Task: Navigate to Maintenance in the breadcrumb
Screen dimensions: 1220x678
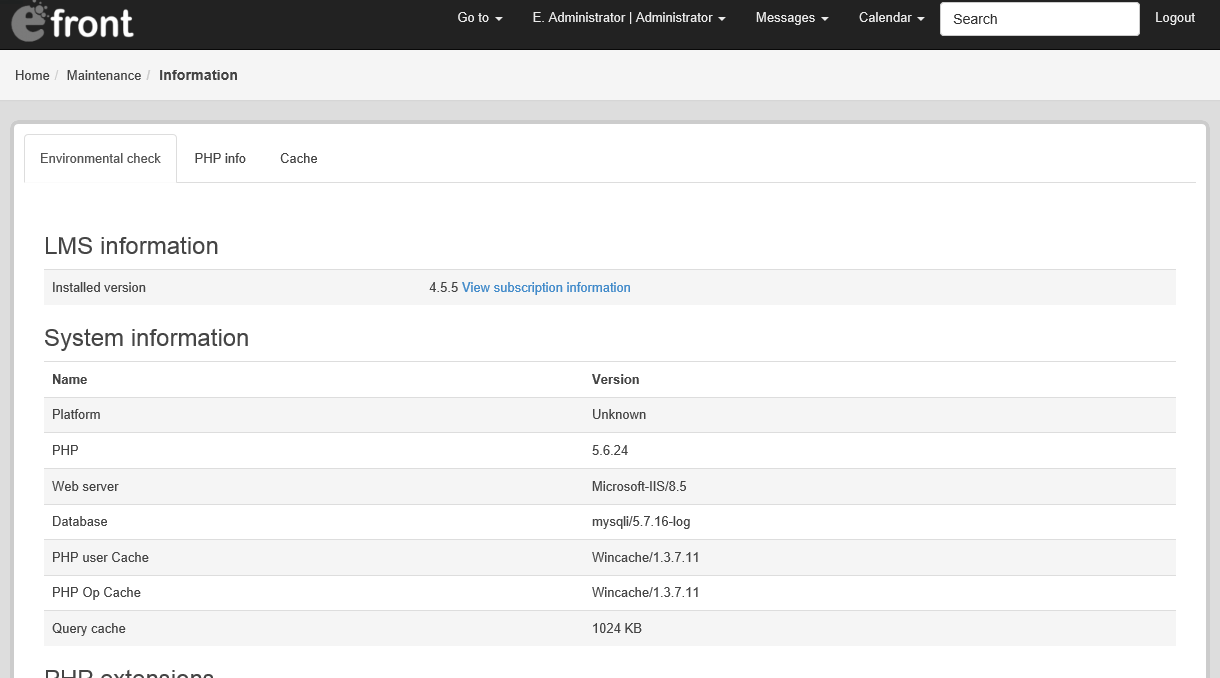Action: (104, 75)
